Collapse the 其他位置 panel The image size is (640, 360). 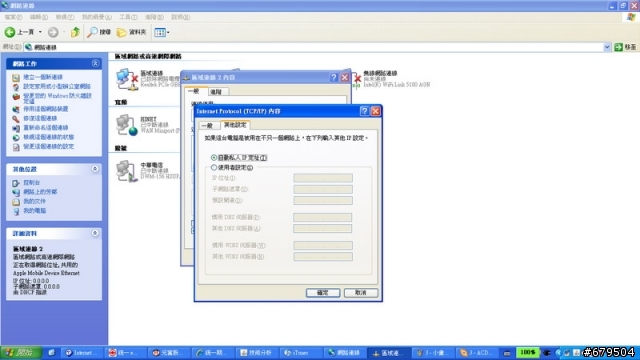click(95, 169)
